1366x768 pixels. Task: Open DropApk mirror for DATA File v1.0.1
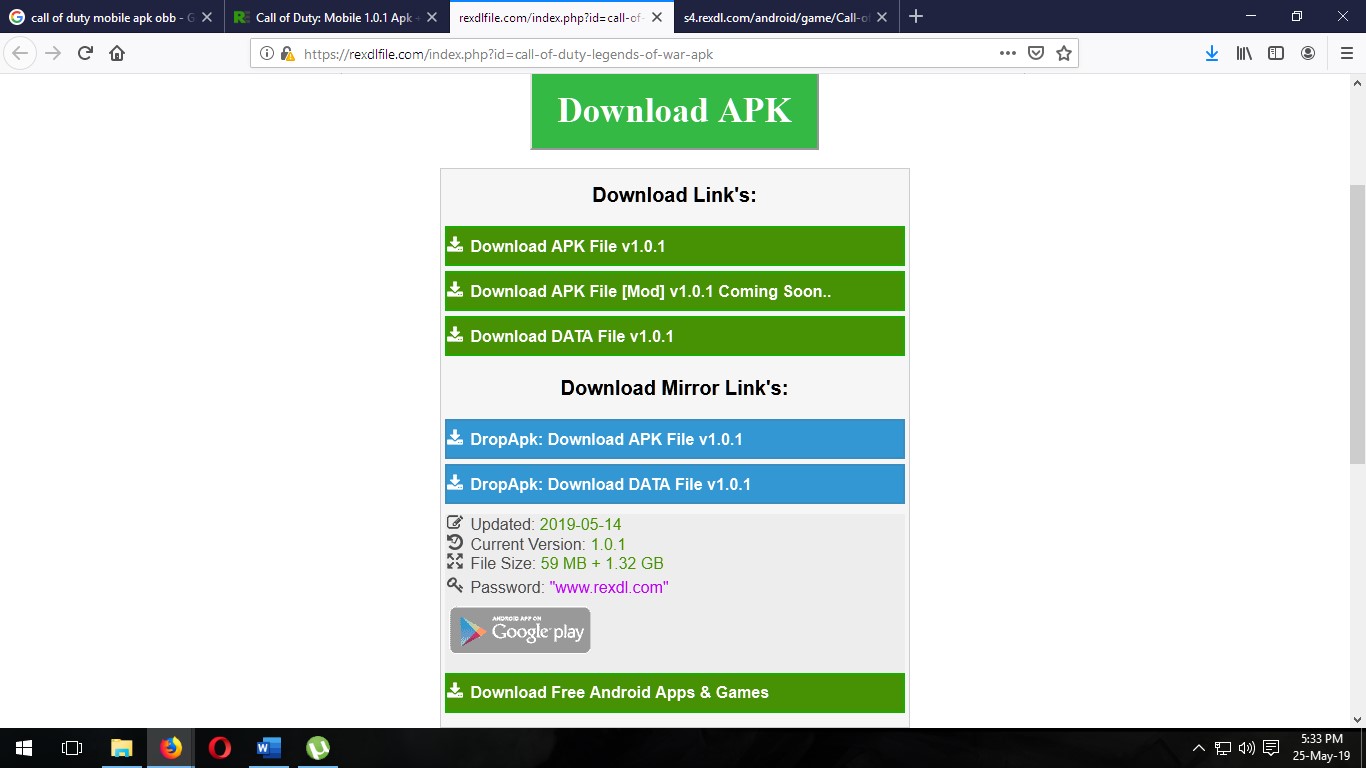click(674, 483)
